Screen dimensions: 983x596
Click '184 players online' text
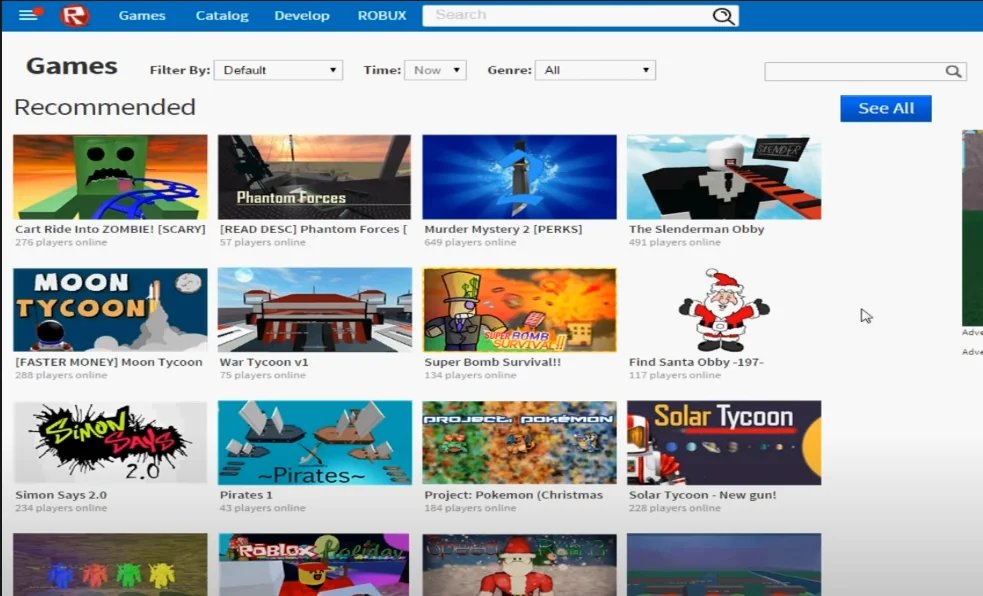(x=470, y=508)
